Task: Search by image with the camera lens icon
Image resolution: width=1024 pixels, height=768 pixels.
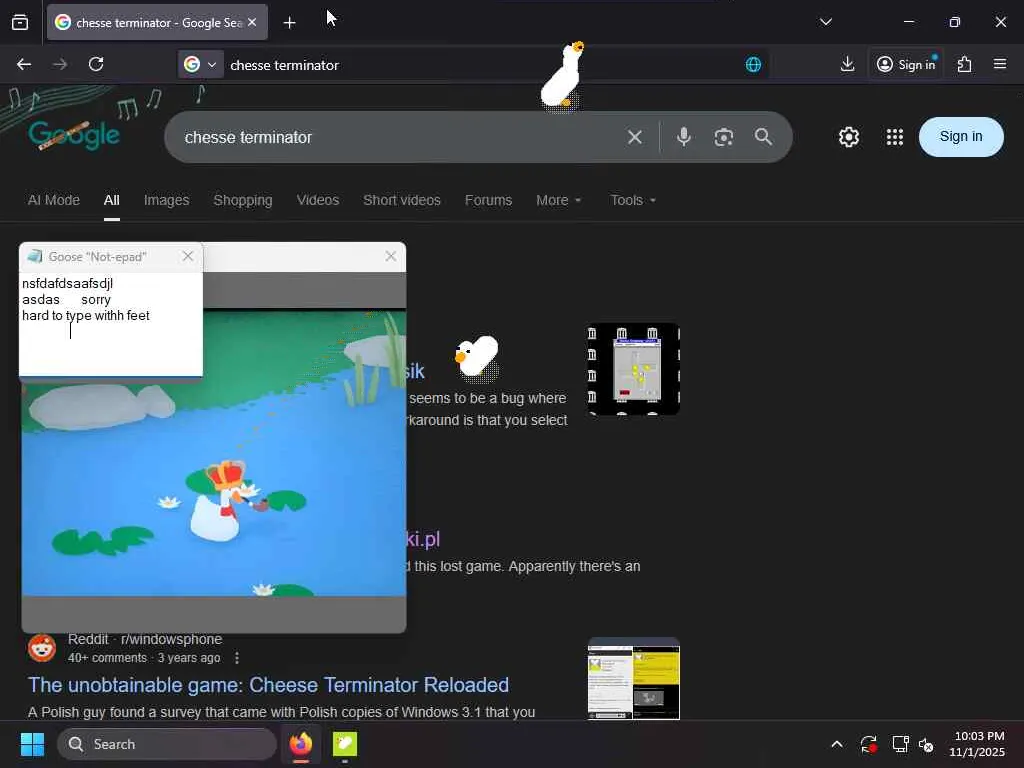Action: point(724,137)
